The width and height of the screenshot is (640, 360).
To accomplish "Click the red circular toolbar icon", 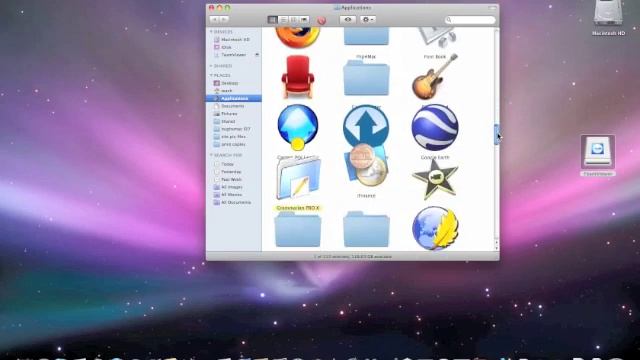I will [x=322, y=20].
